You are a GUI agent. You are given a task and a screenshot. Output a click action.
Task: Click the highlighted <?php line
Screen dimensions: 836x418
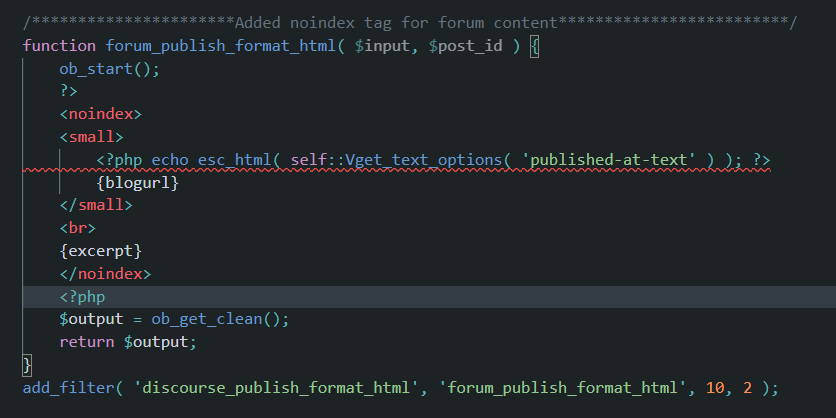[429, 297]
